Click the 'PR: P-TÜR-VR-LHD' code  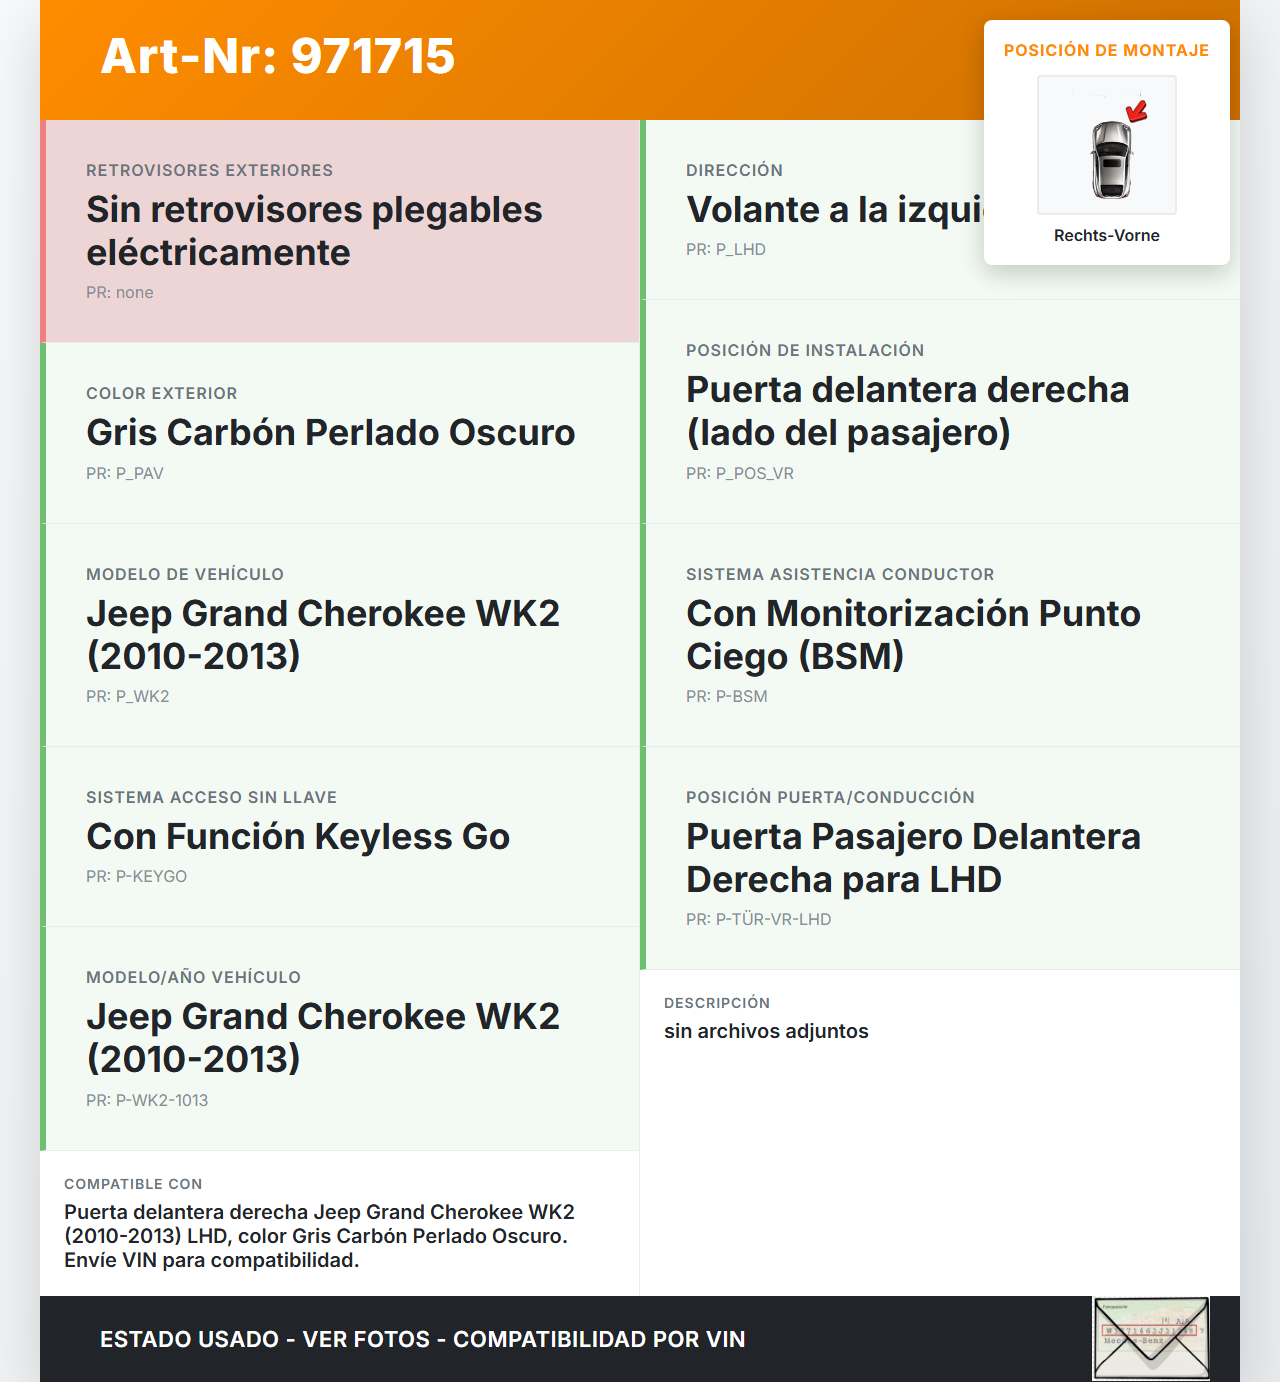759,919
